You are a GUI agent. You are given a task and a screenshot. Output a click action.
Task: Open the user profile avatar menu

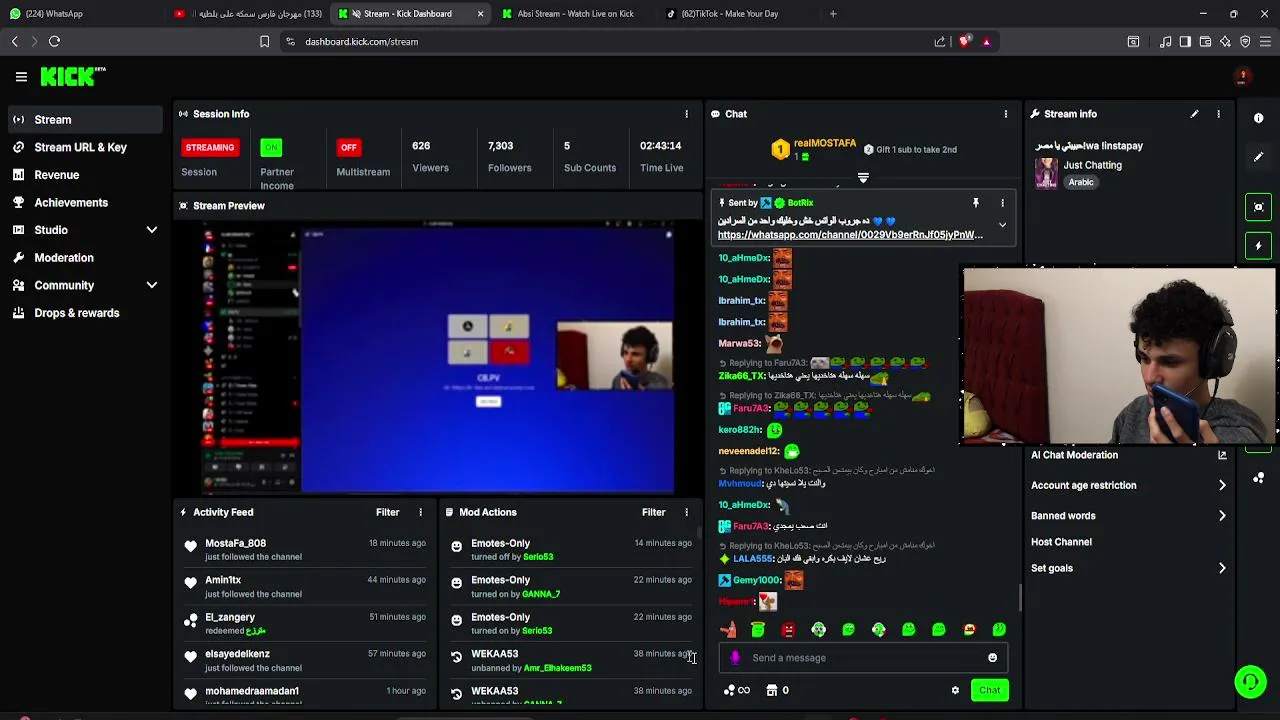(x=1242, y=76)
